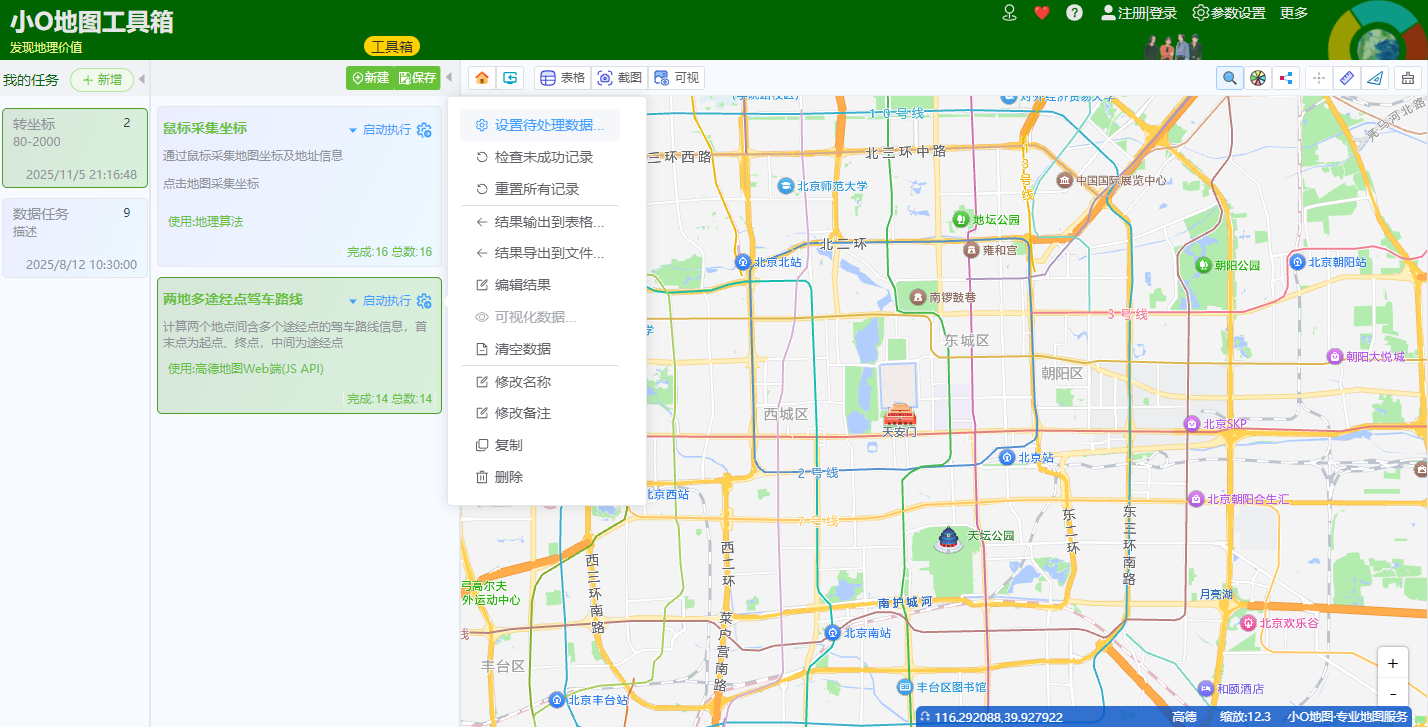Click the 北京欢乐谷 marker
The width and height of the screenshot is (1428, 727).
tap(1248, 623)
